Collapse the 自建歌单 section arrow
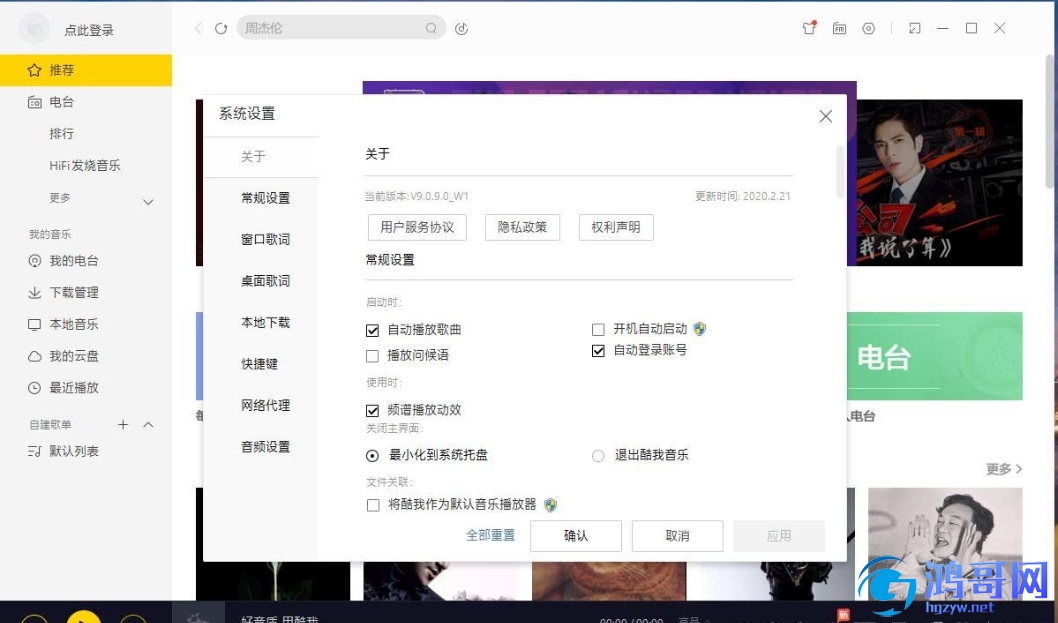This screenshot has height=623, width=1058. 148,425
